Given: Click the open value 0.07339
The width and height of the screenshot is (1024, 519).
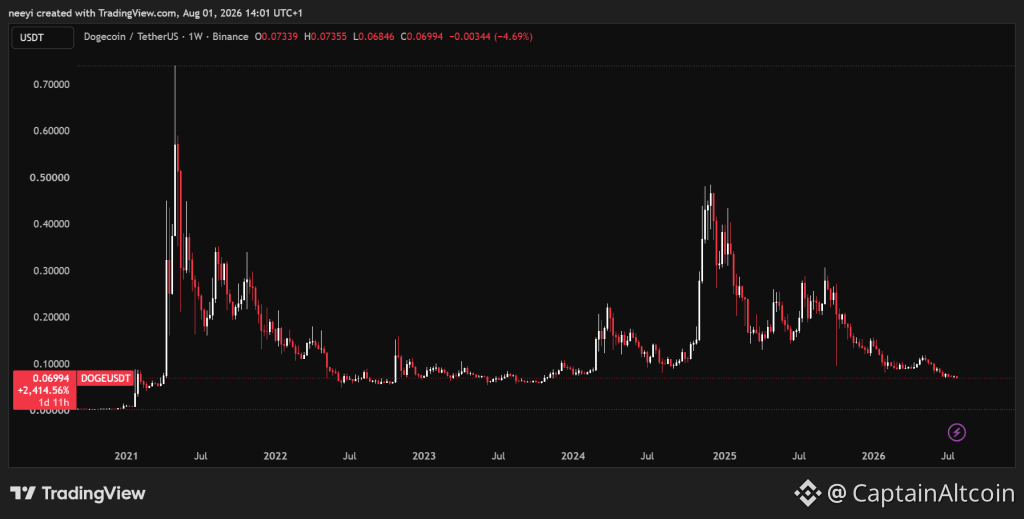Looking at the screenshot, I should click(x=280, y=37).
